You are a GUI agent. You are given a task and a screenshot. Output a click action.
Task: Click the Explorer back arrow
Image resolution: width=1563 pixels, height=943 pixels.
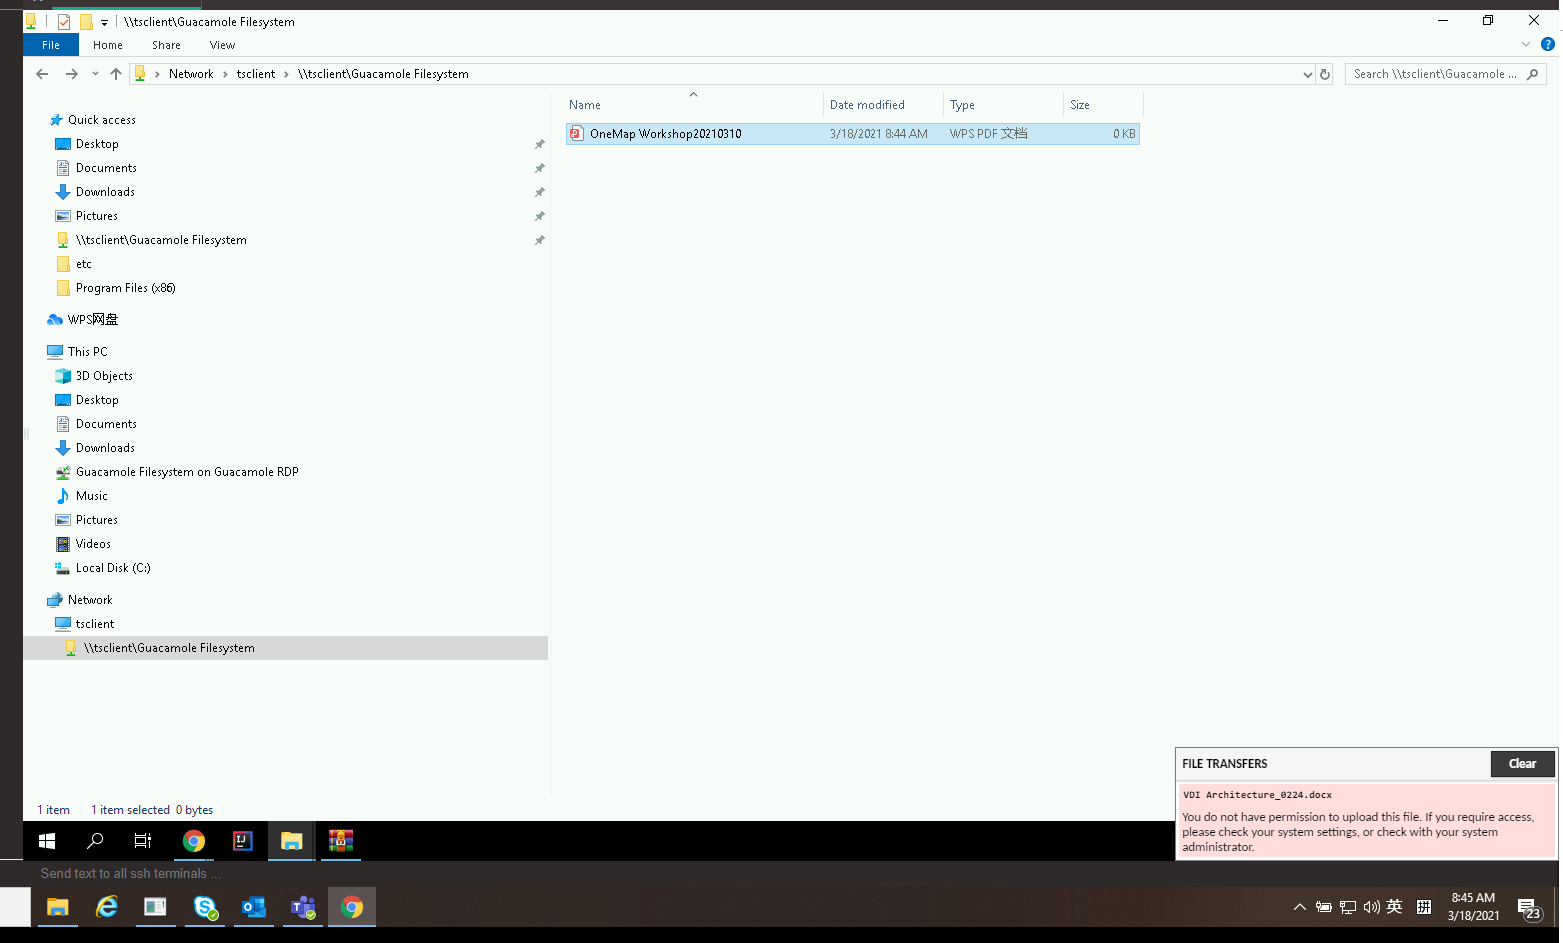42,74
